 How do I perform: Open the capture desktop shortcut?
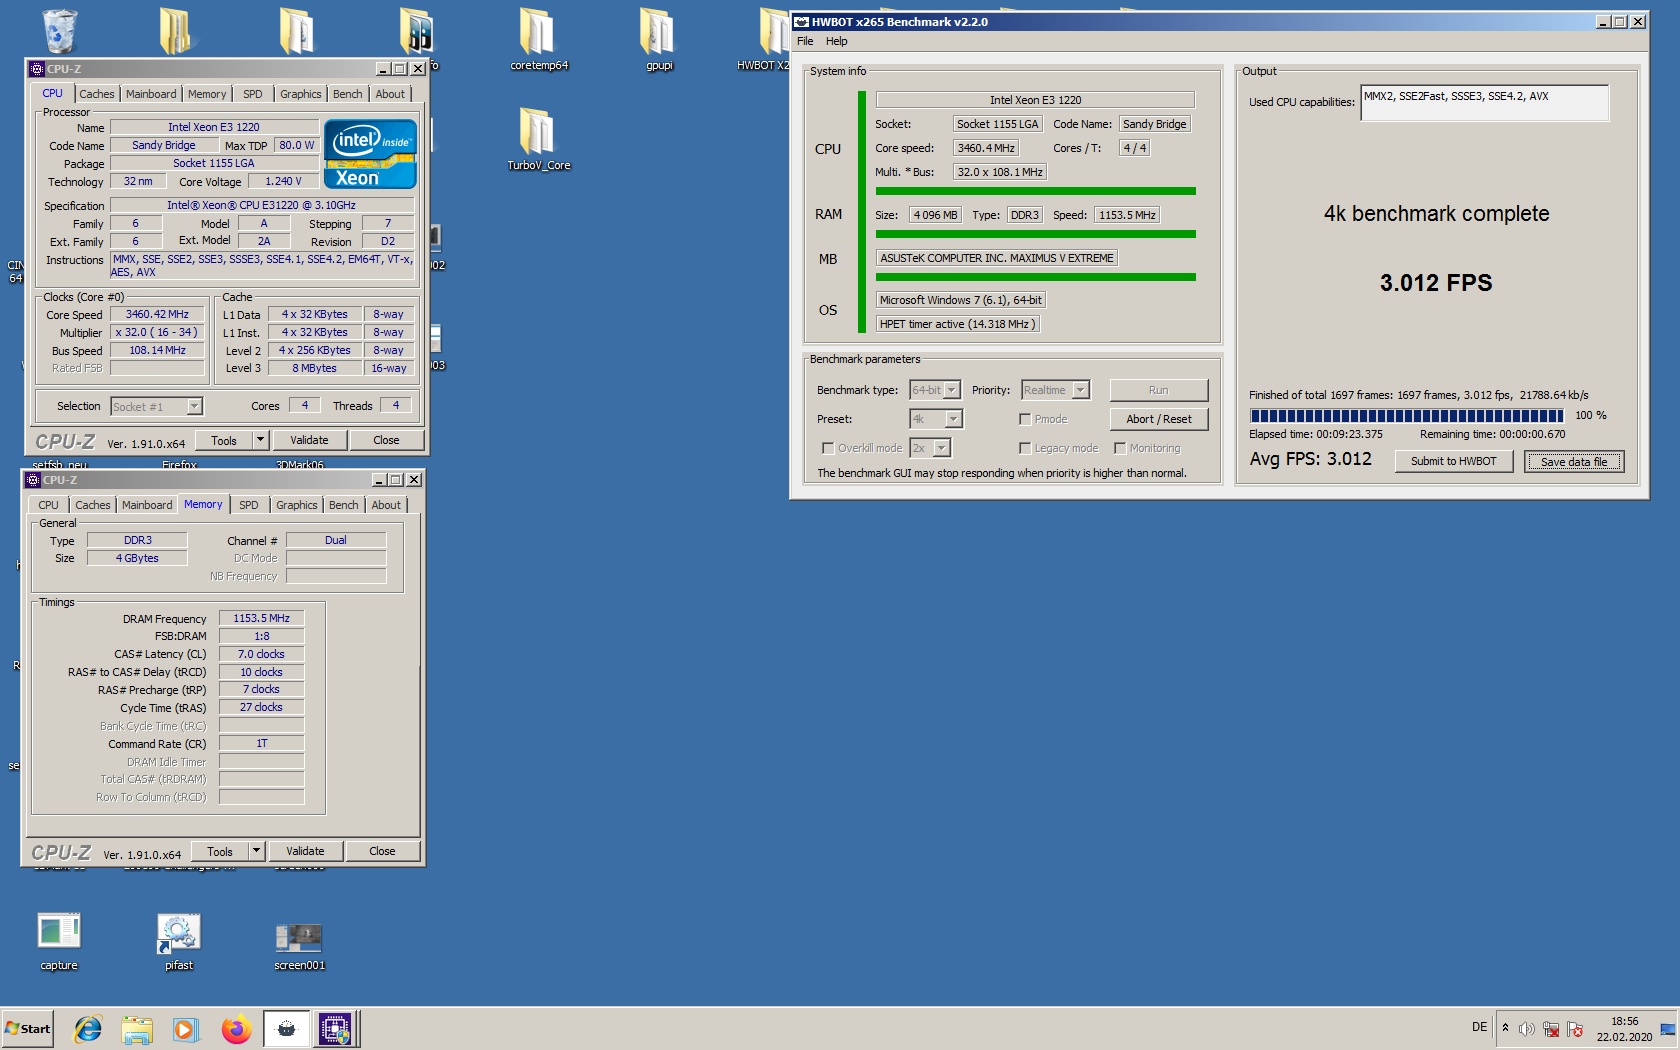(x=59, y=941)
